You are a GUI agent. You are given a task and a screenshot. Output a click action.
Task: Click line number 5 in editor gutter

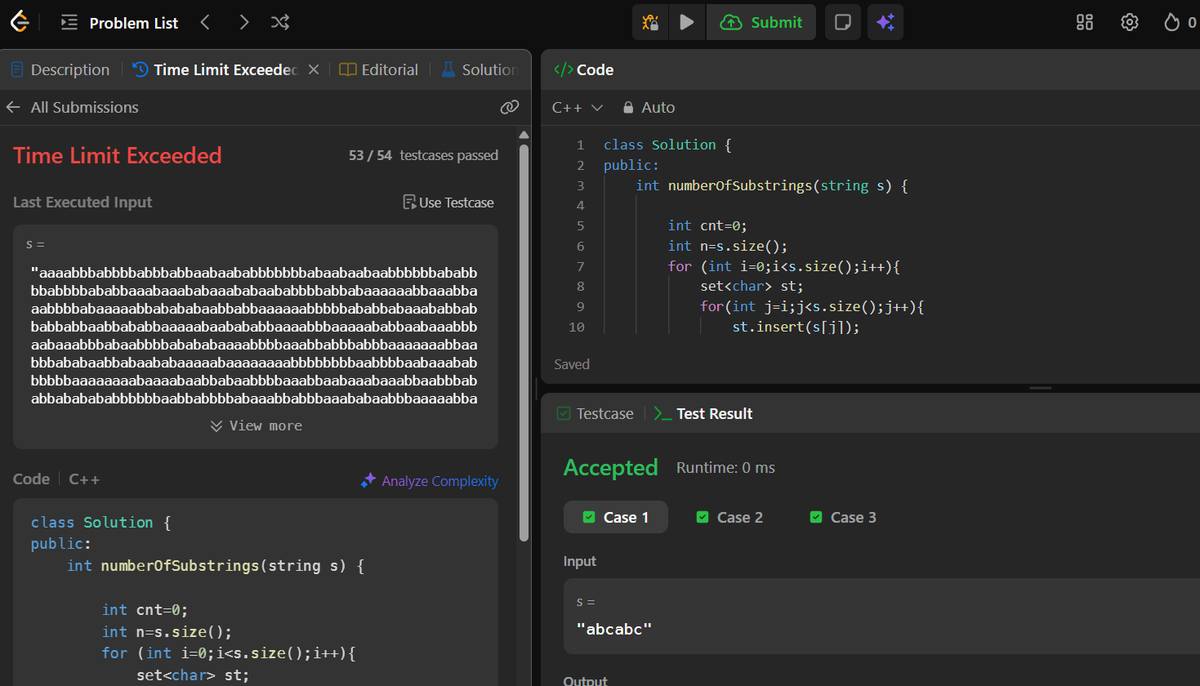(x=580, y=225)
